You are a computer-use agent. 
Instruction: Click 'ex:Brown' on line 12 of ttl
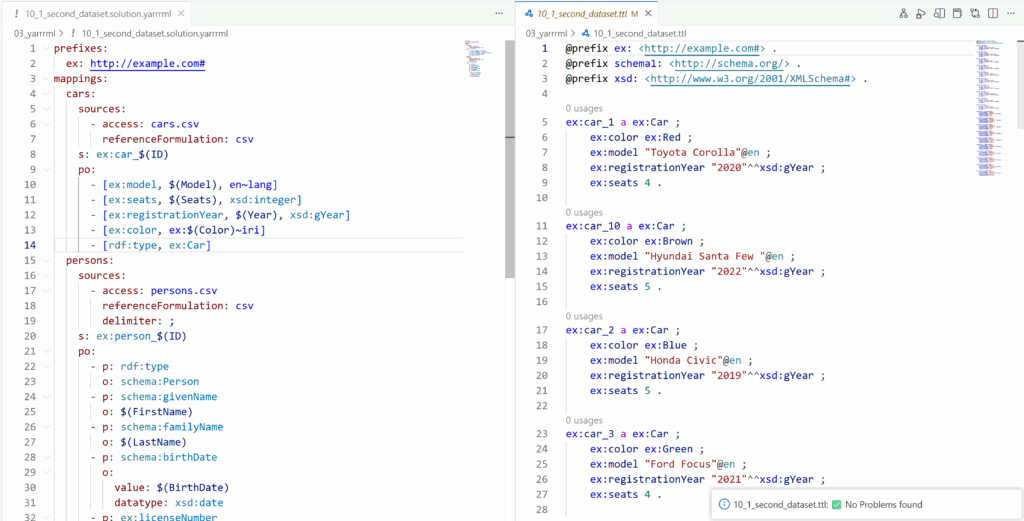pyautogui.click(x=669, y=242)
